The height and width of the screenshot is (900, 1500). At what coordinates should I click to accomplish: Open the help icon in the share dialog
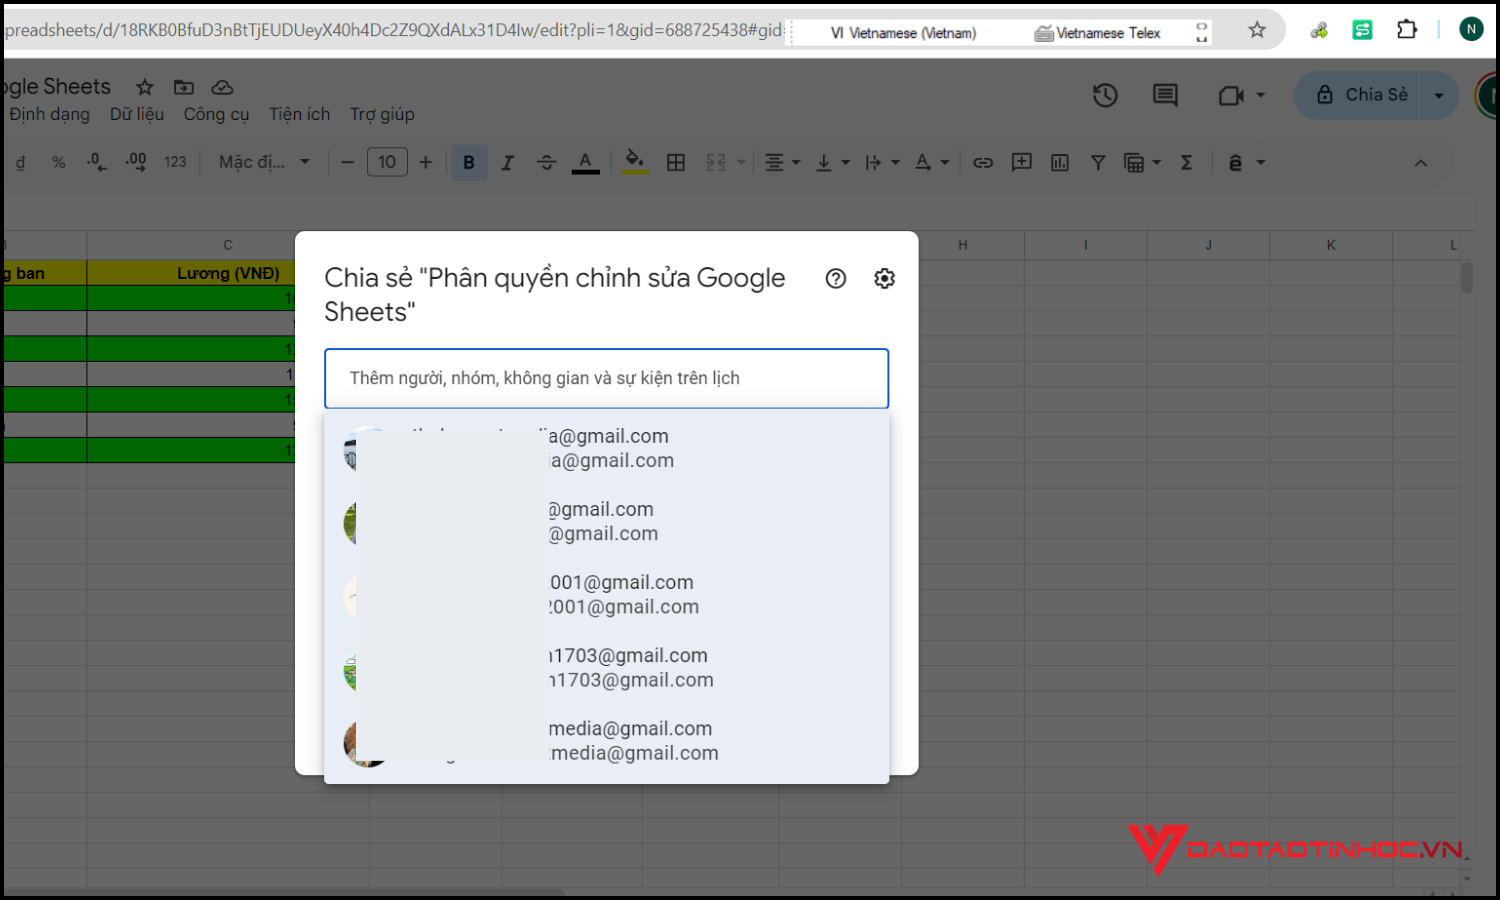point(835,278)
